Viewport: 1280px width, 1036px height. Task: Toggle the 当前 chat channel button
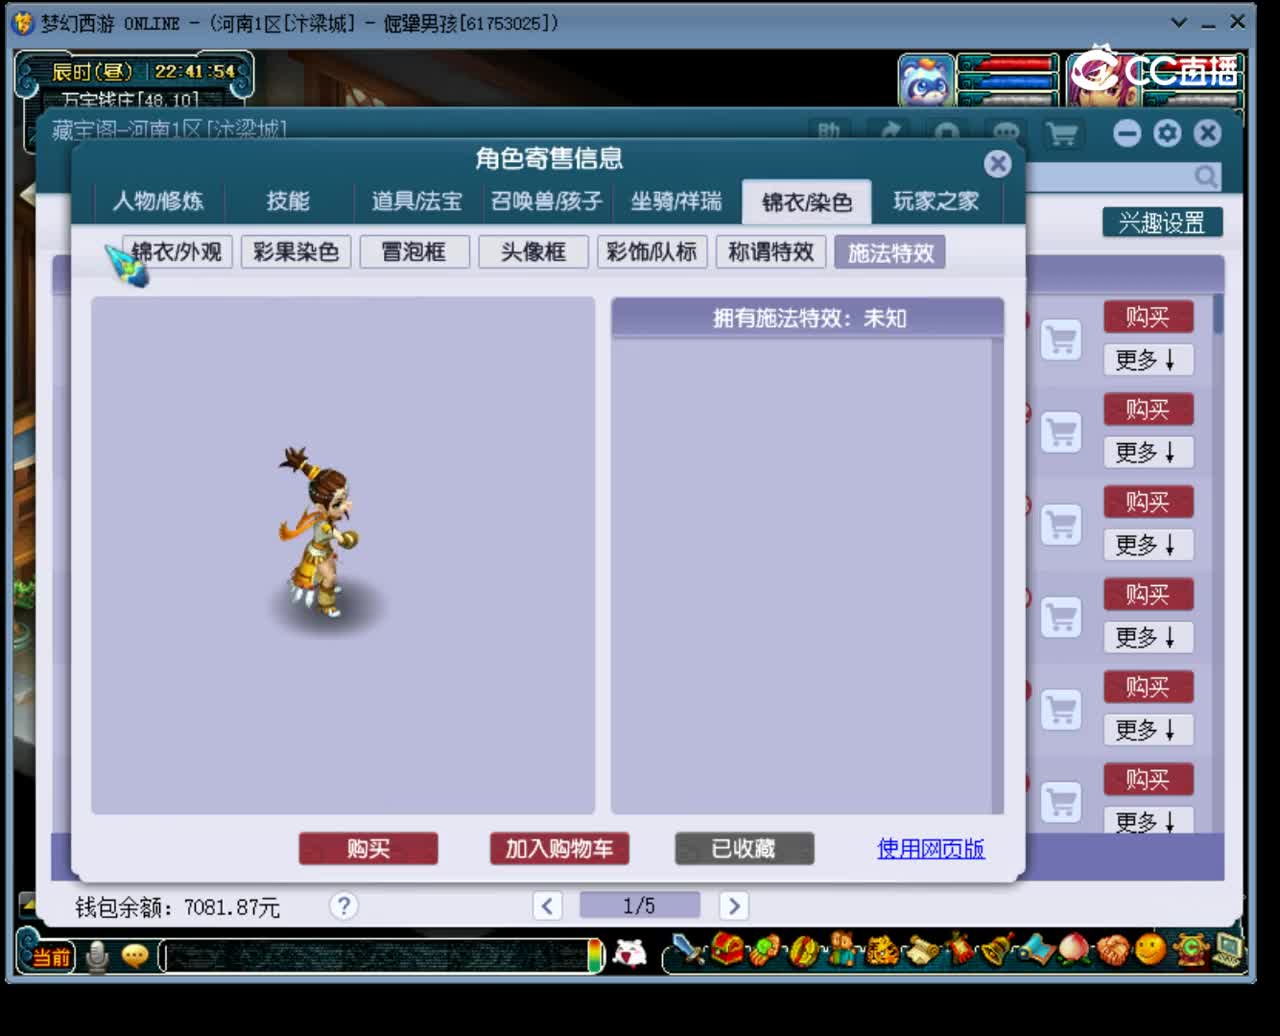(x=50, y=957)
